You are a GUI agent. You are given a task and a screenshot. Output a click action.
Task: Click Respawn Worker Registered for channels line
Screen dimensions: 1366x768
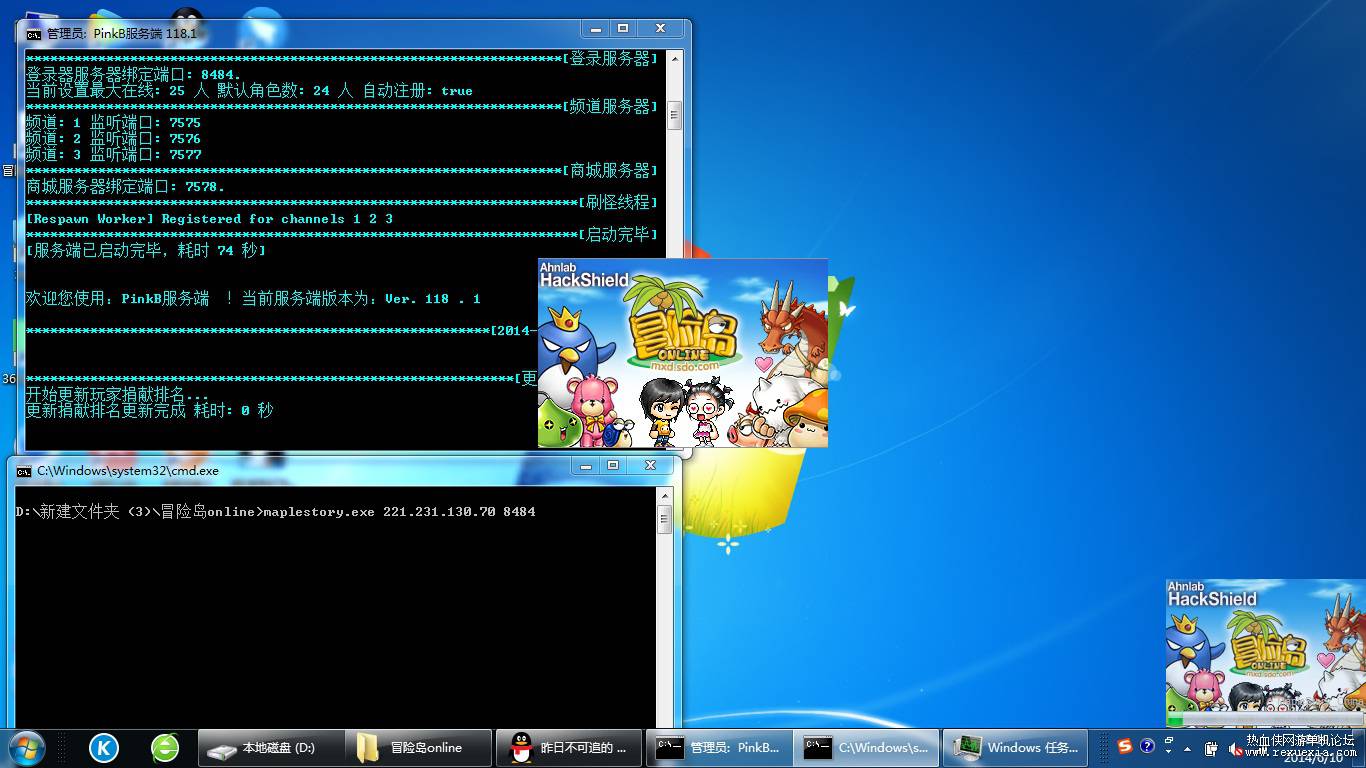click(210, 219)
